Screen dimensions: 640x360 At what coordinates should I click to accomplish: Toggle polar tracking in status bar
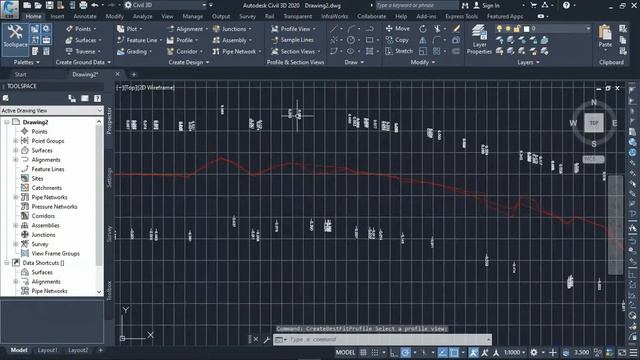(405, 352)
